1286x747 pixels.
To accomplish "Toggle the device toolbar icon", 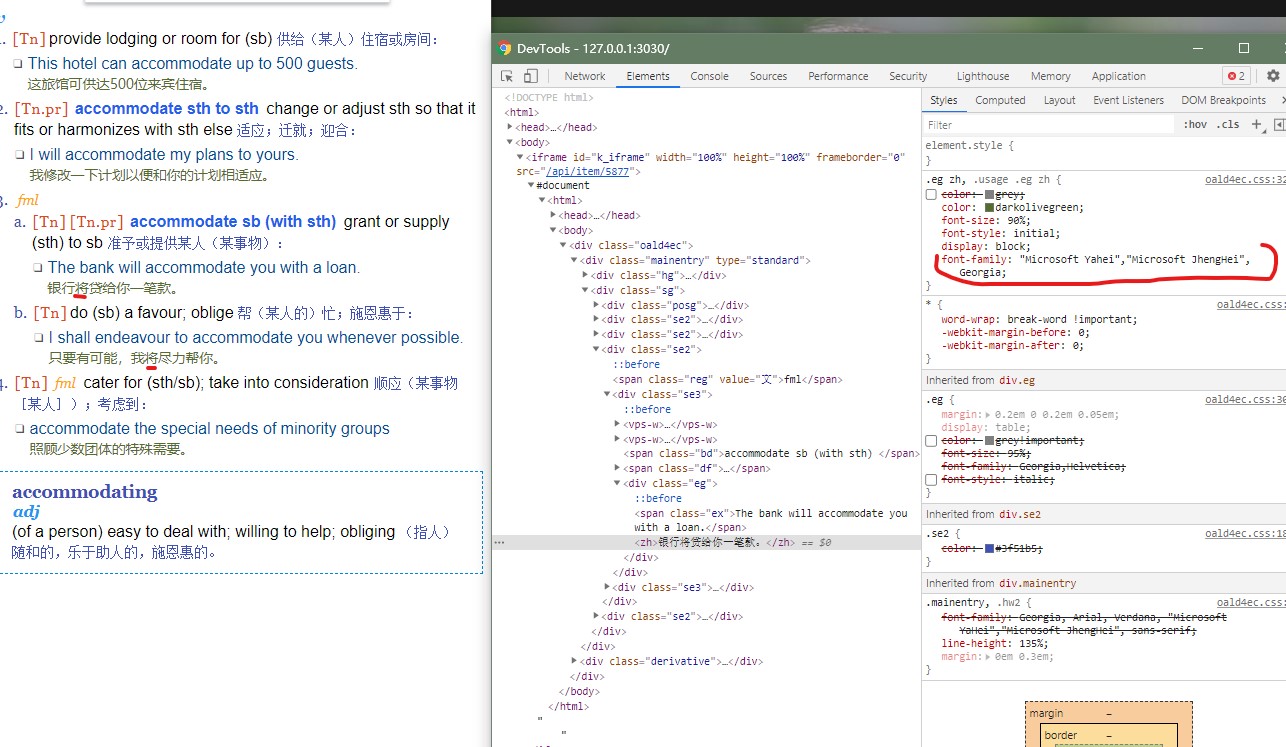I will click(x=530, y=76).
